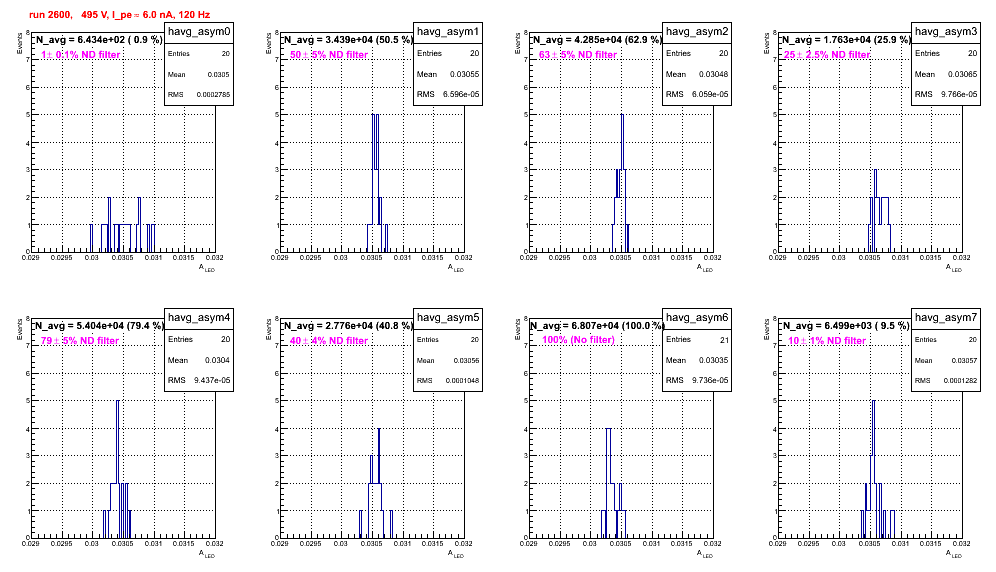
Task: Click the Entries value 21 in havg_asym6
Action: pos(724,340)
